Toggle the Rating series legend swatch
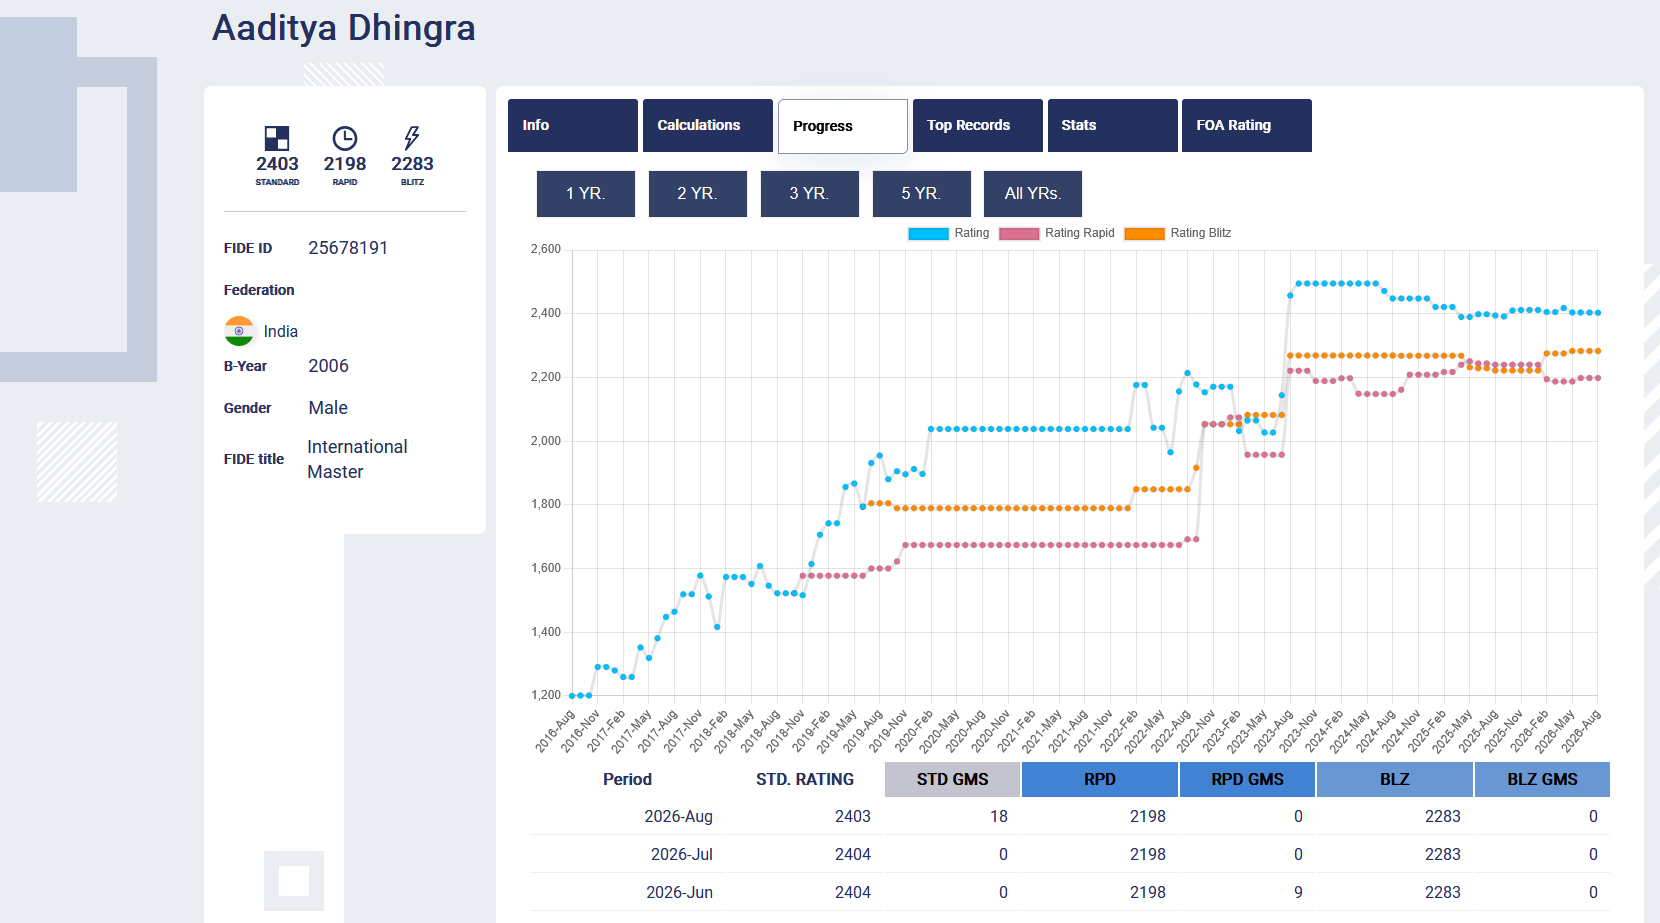Screen dimensions: 1660x923 click(928, 234)
